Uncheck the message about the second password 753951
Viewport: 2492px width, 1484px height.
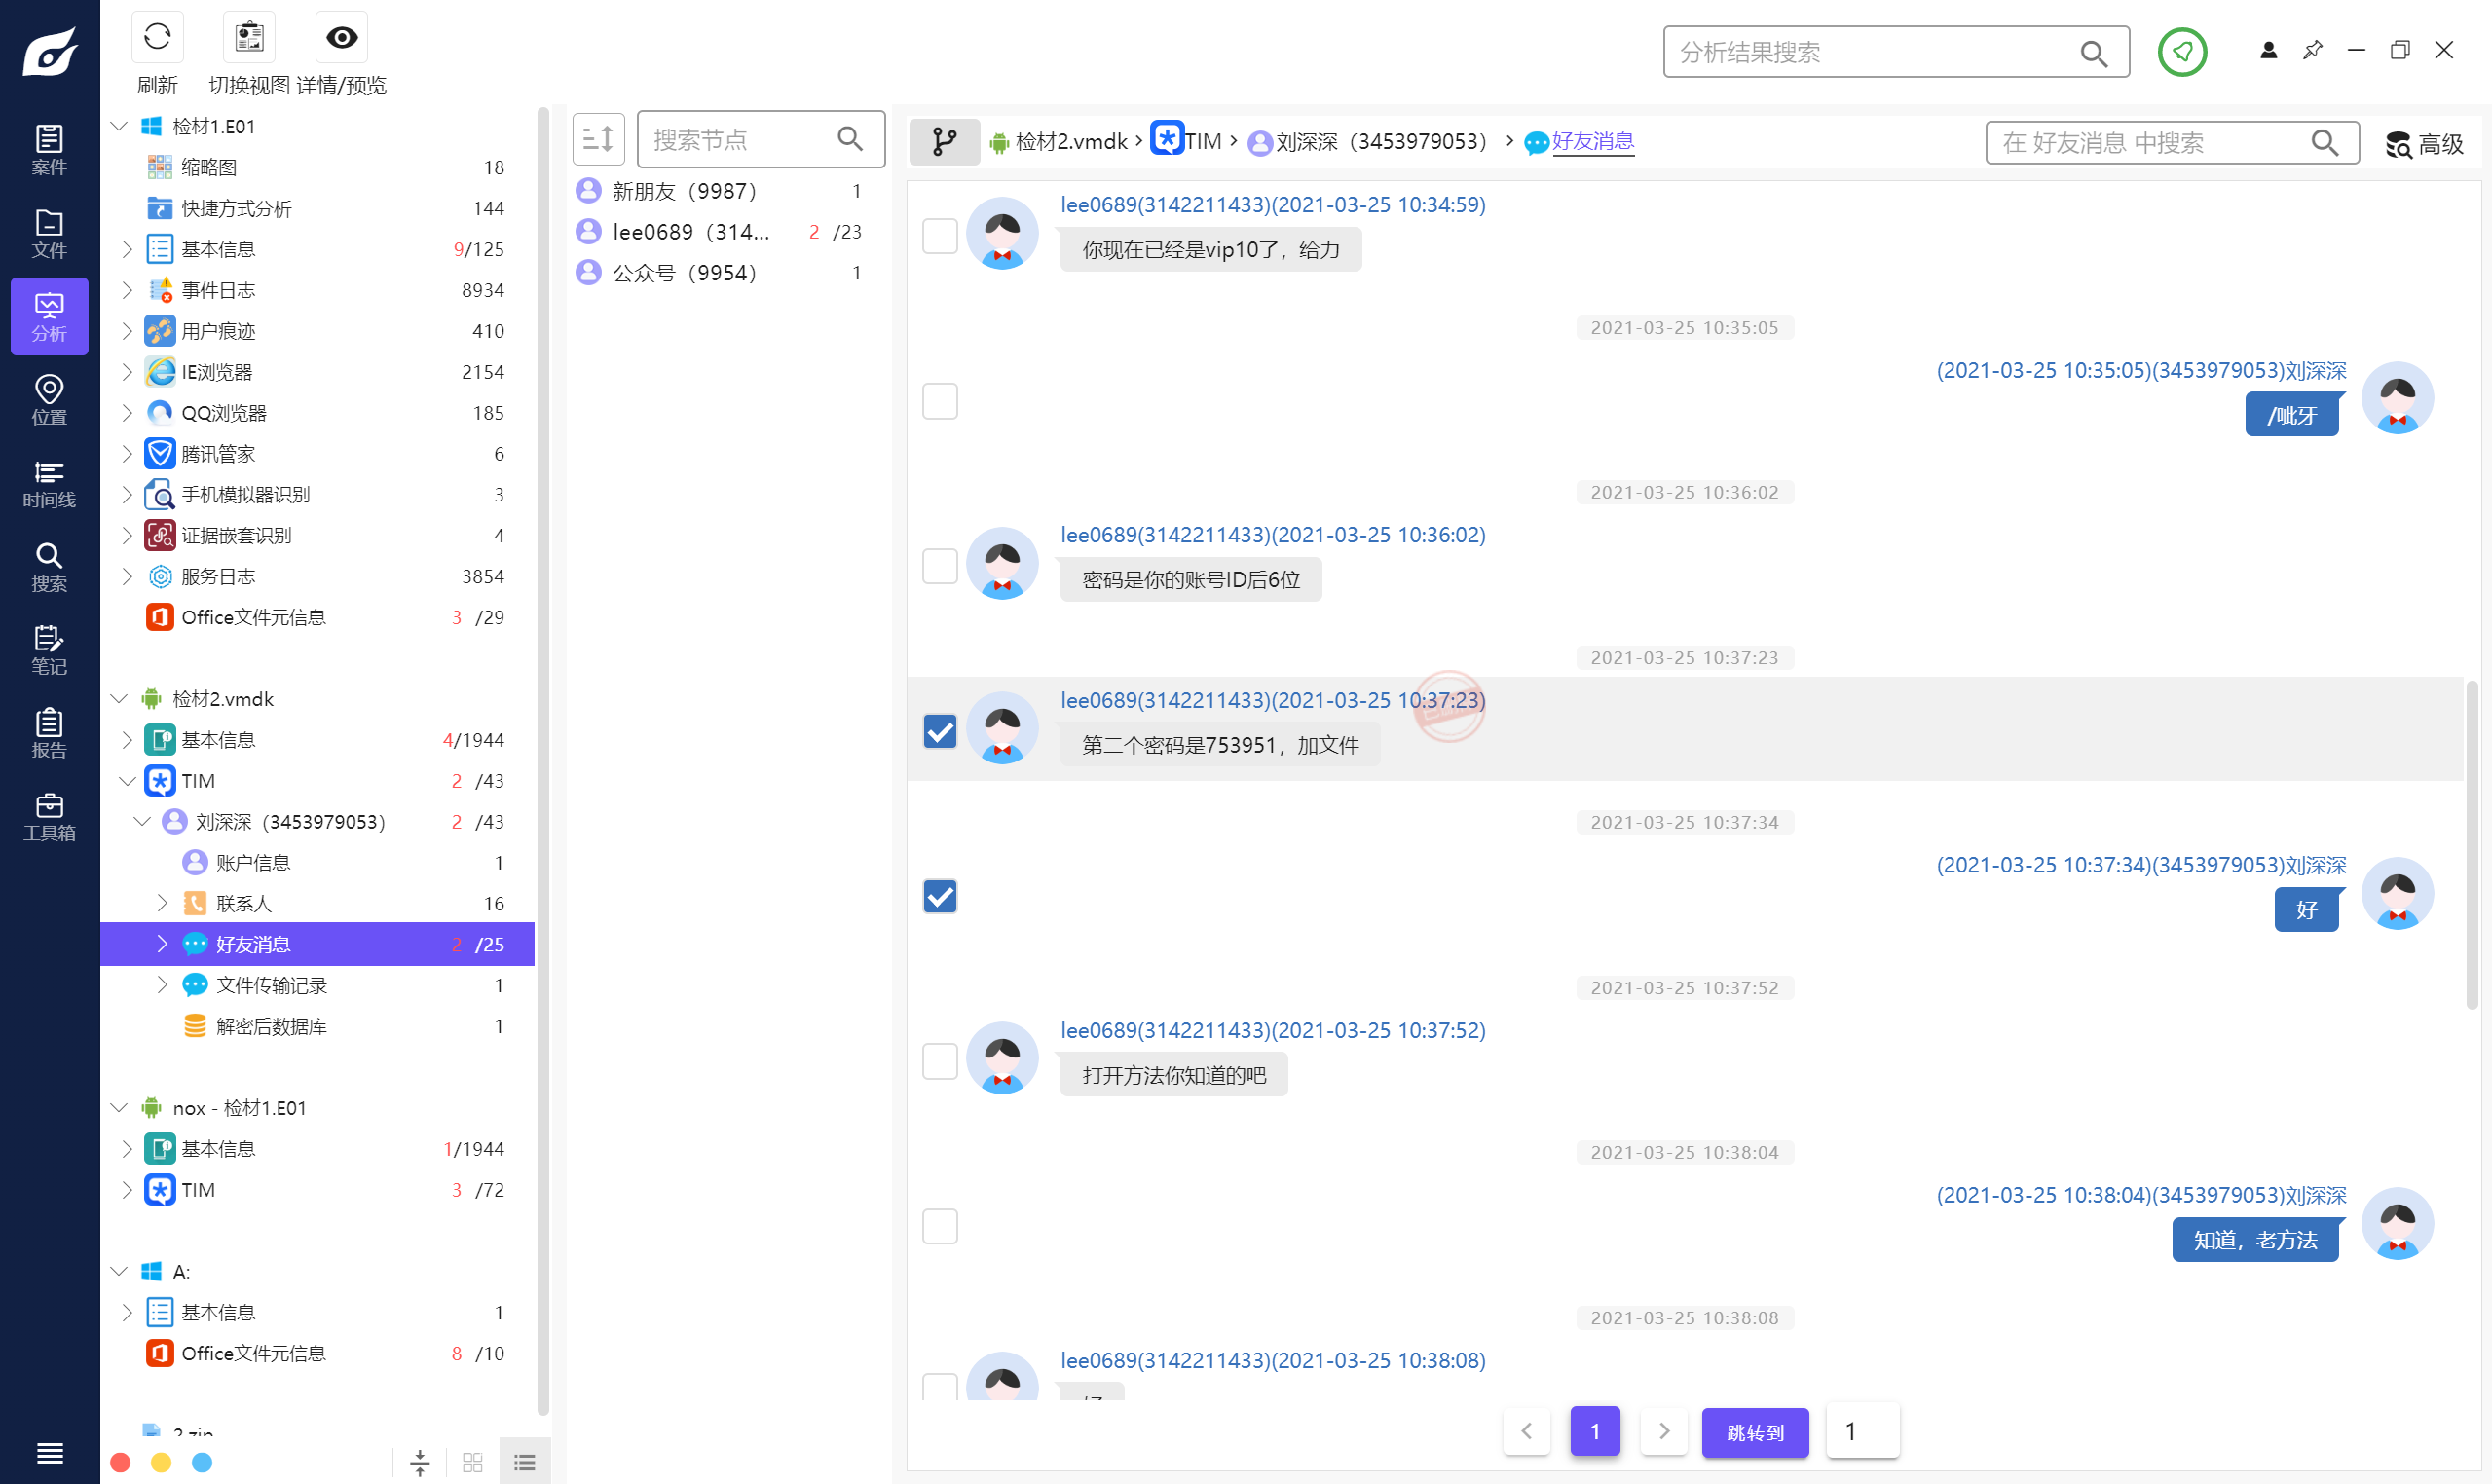click(x=939, y=731)
